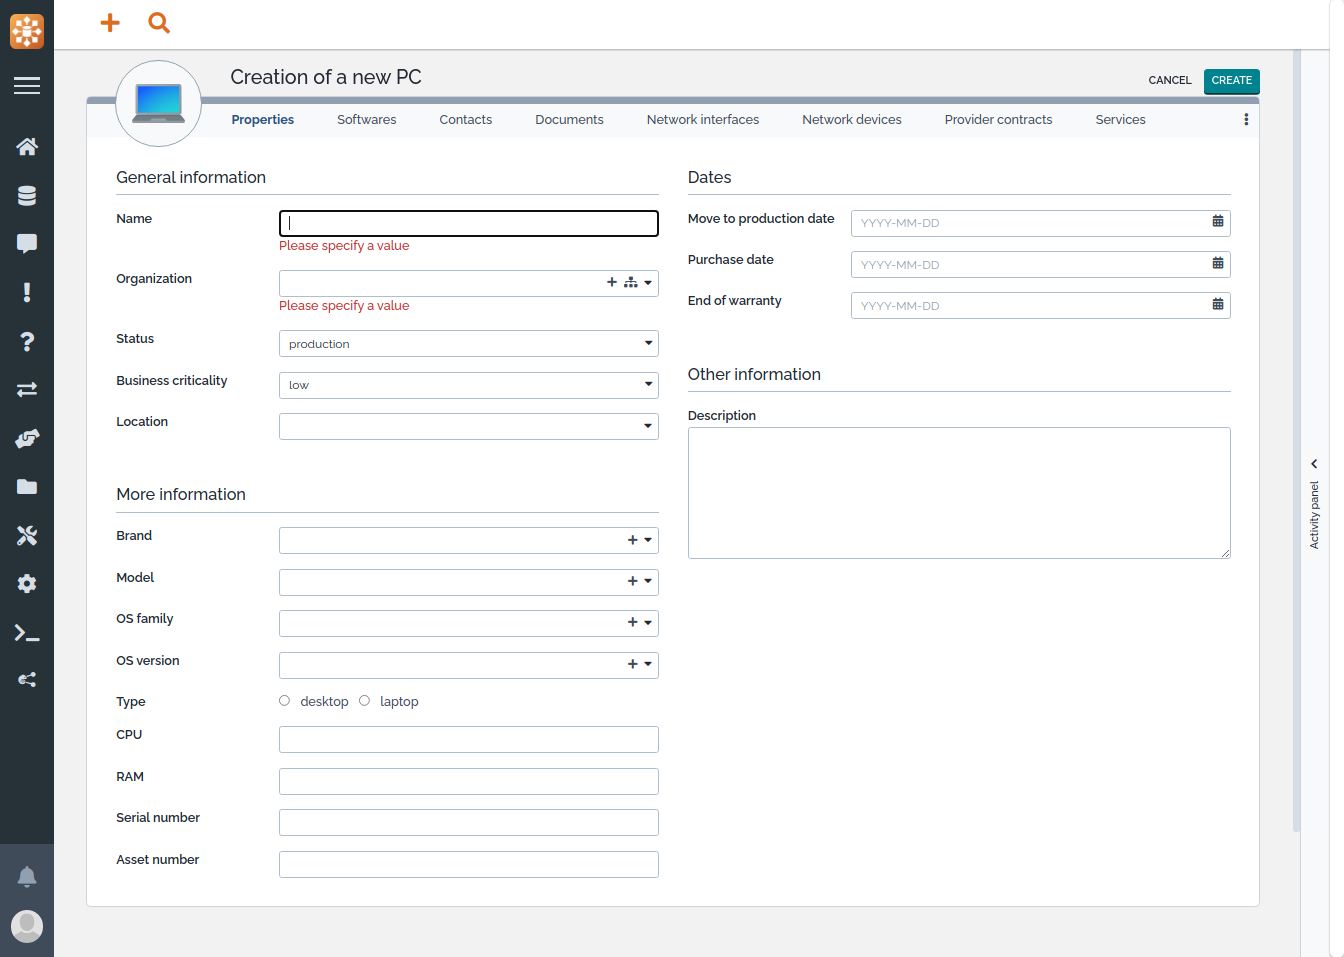Screen dimensions: 1344x957
Task: Open the wrench tools icon in sidebar
Action: coord(27,536)
